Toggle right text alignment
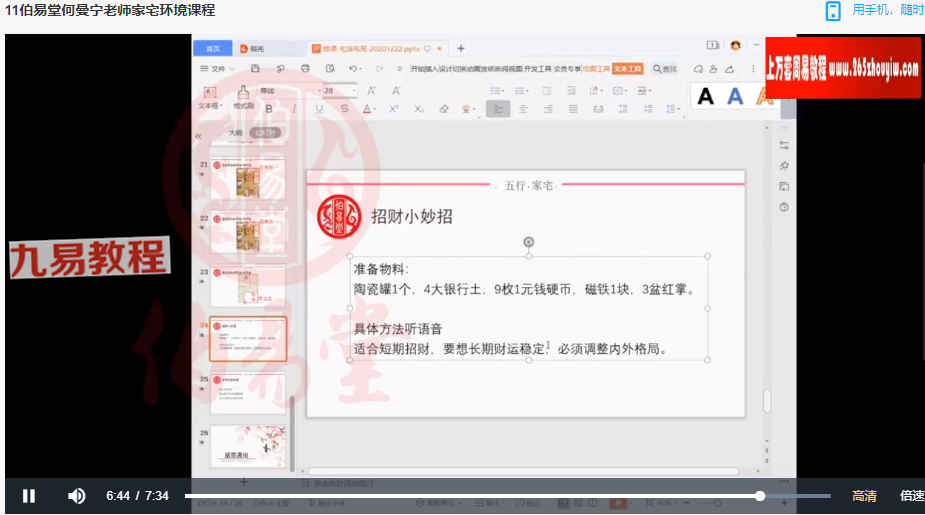This screenshot has height=515, width=925. pos(548,109)
